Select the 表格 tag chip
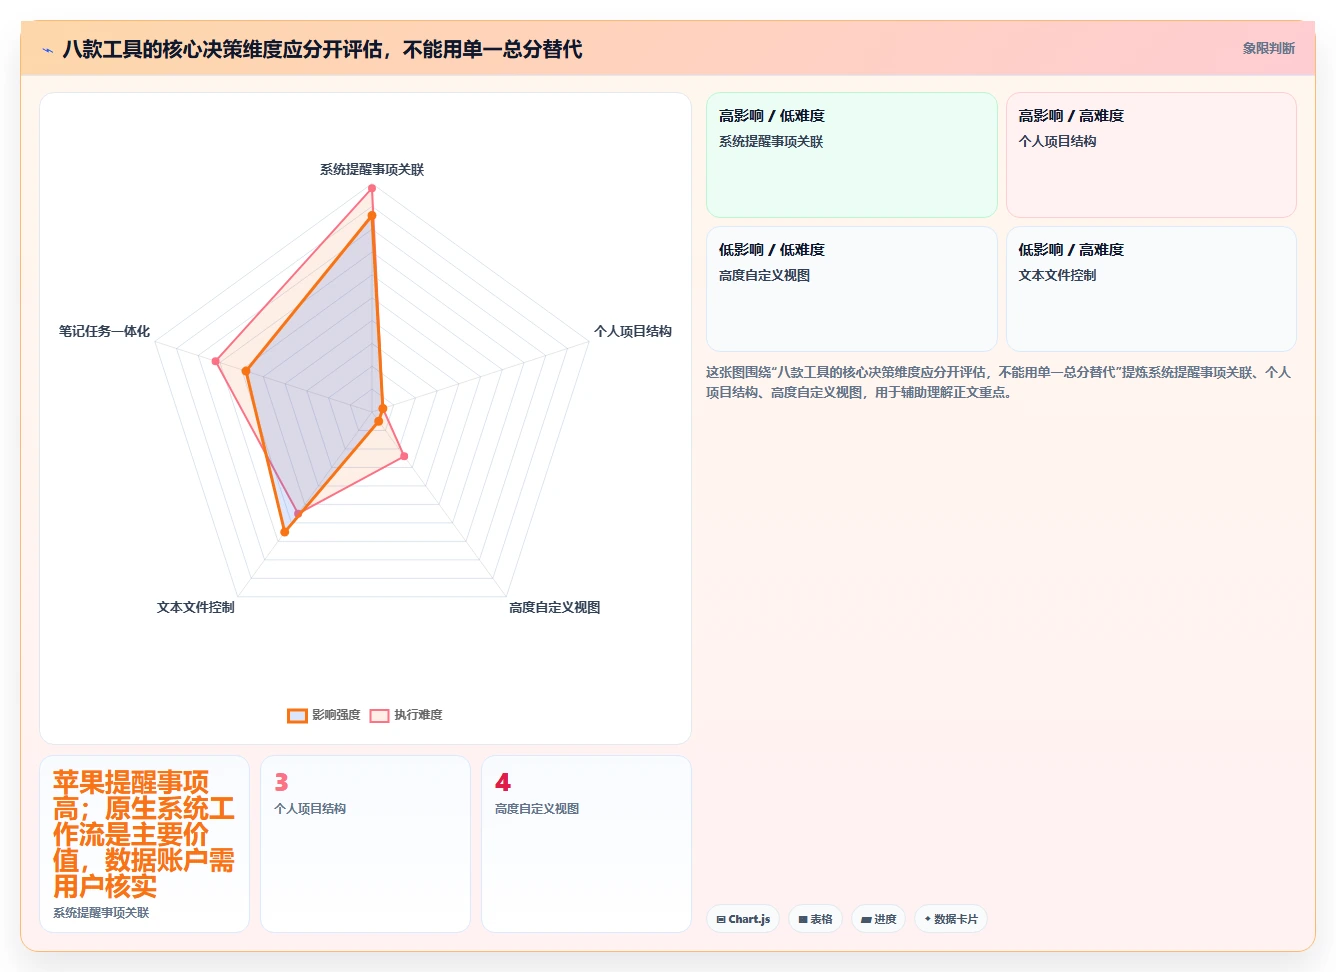 coord(815,919)
